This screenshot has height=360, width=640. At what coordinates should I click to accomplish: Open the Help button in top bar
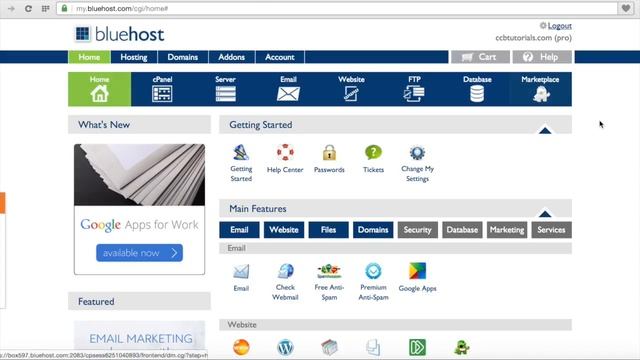point(542,57)
